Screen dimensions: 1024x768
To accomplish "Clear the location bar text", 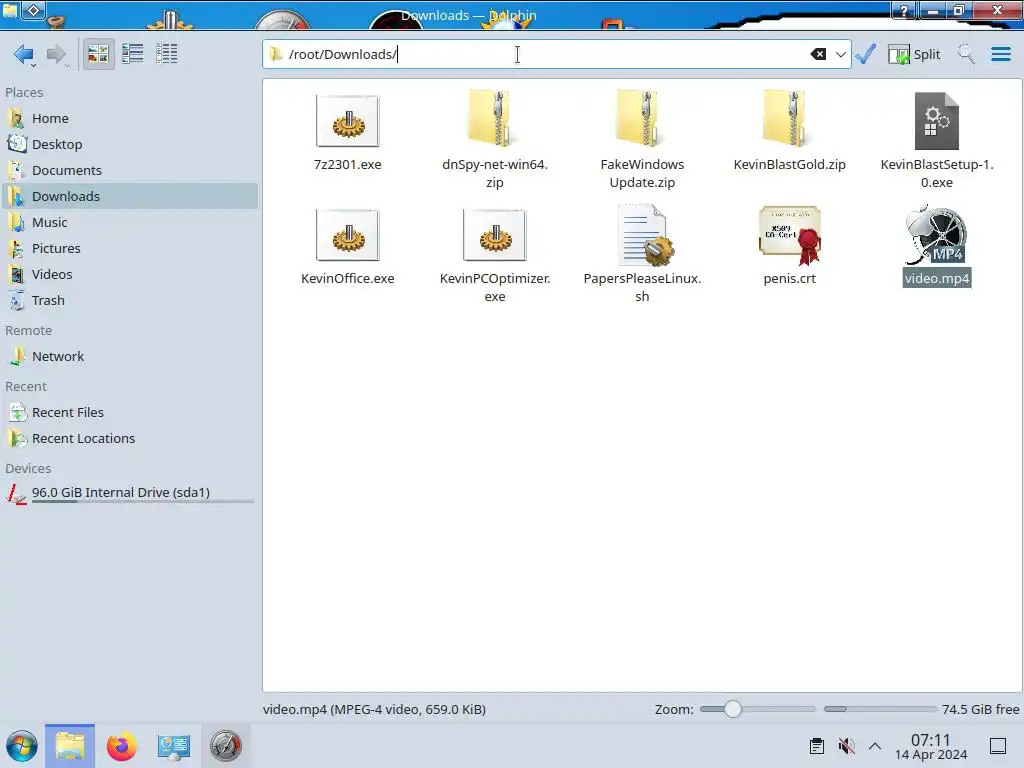I will pyautogui.click(x=818, y=54).
